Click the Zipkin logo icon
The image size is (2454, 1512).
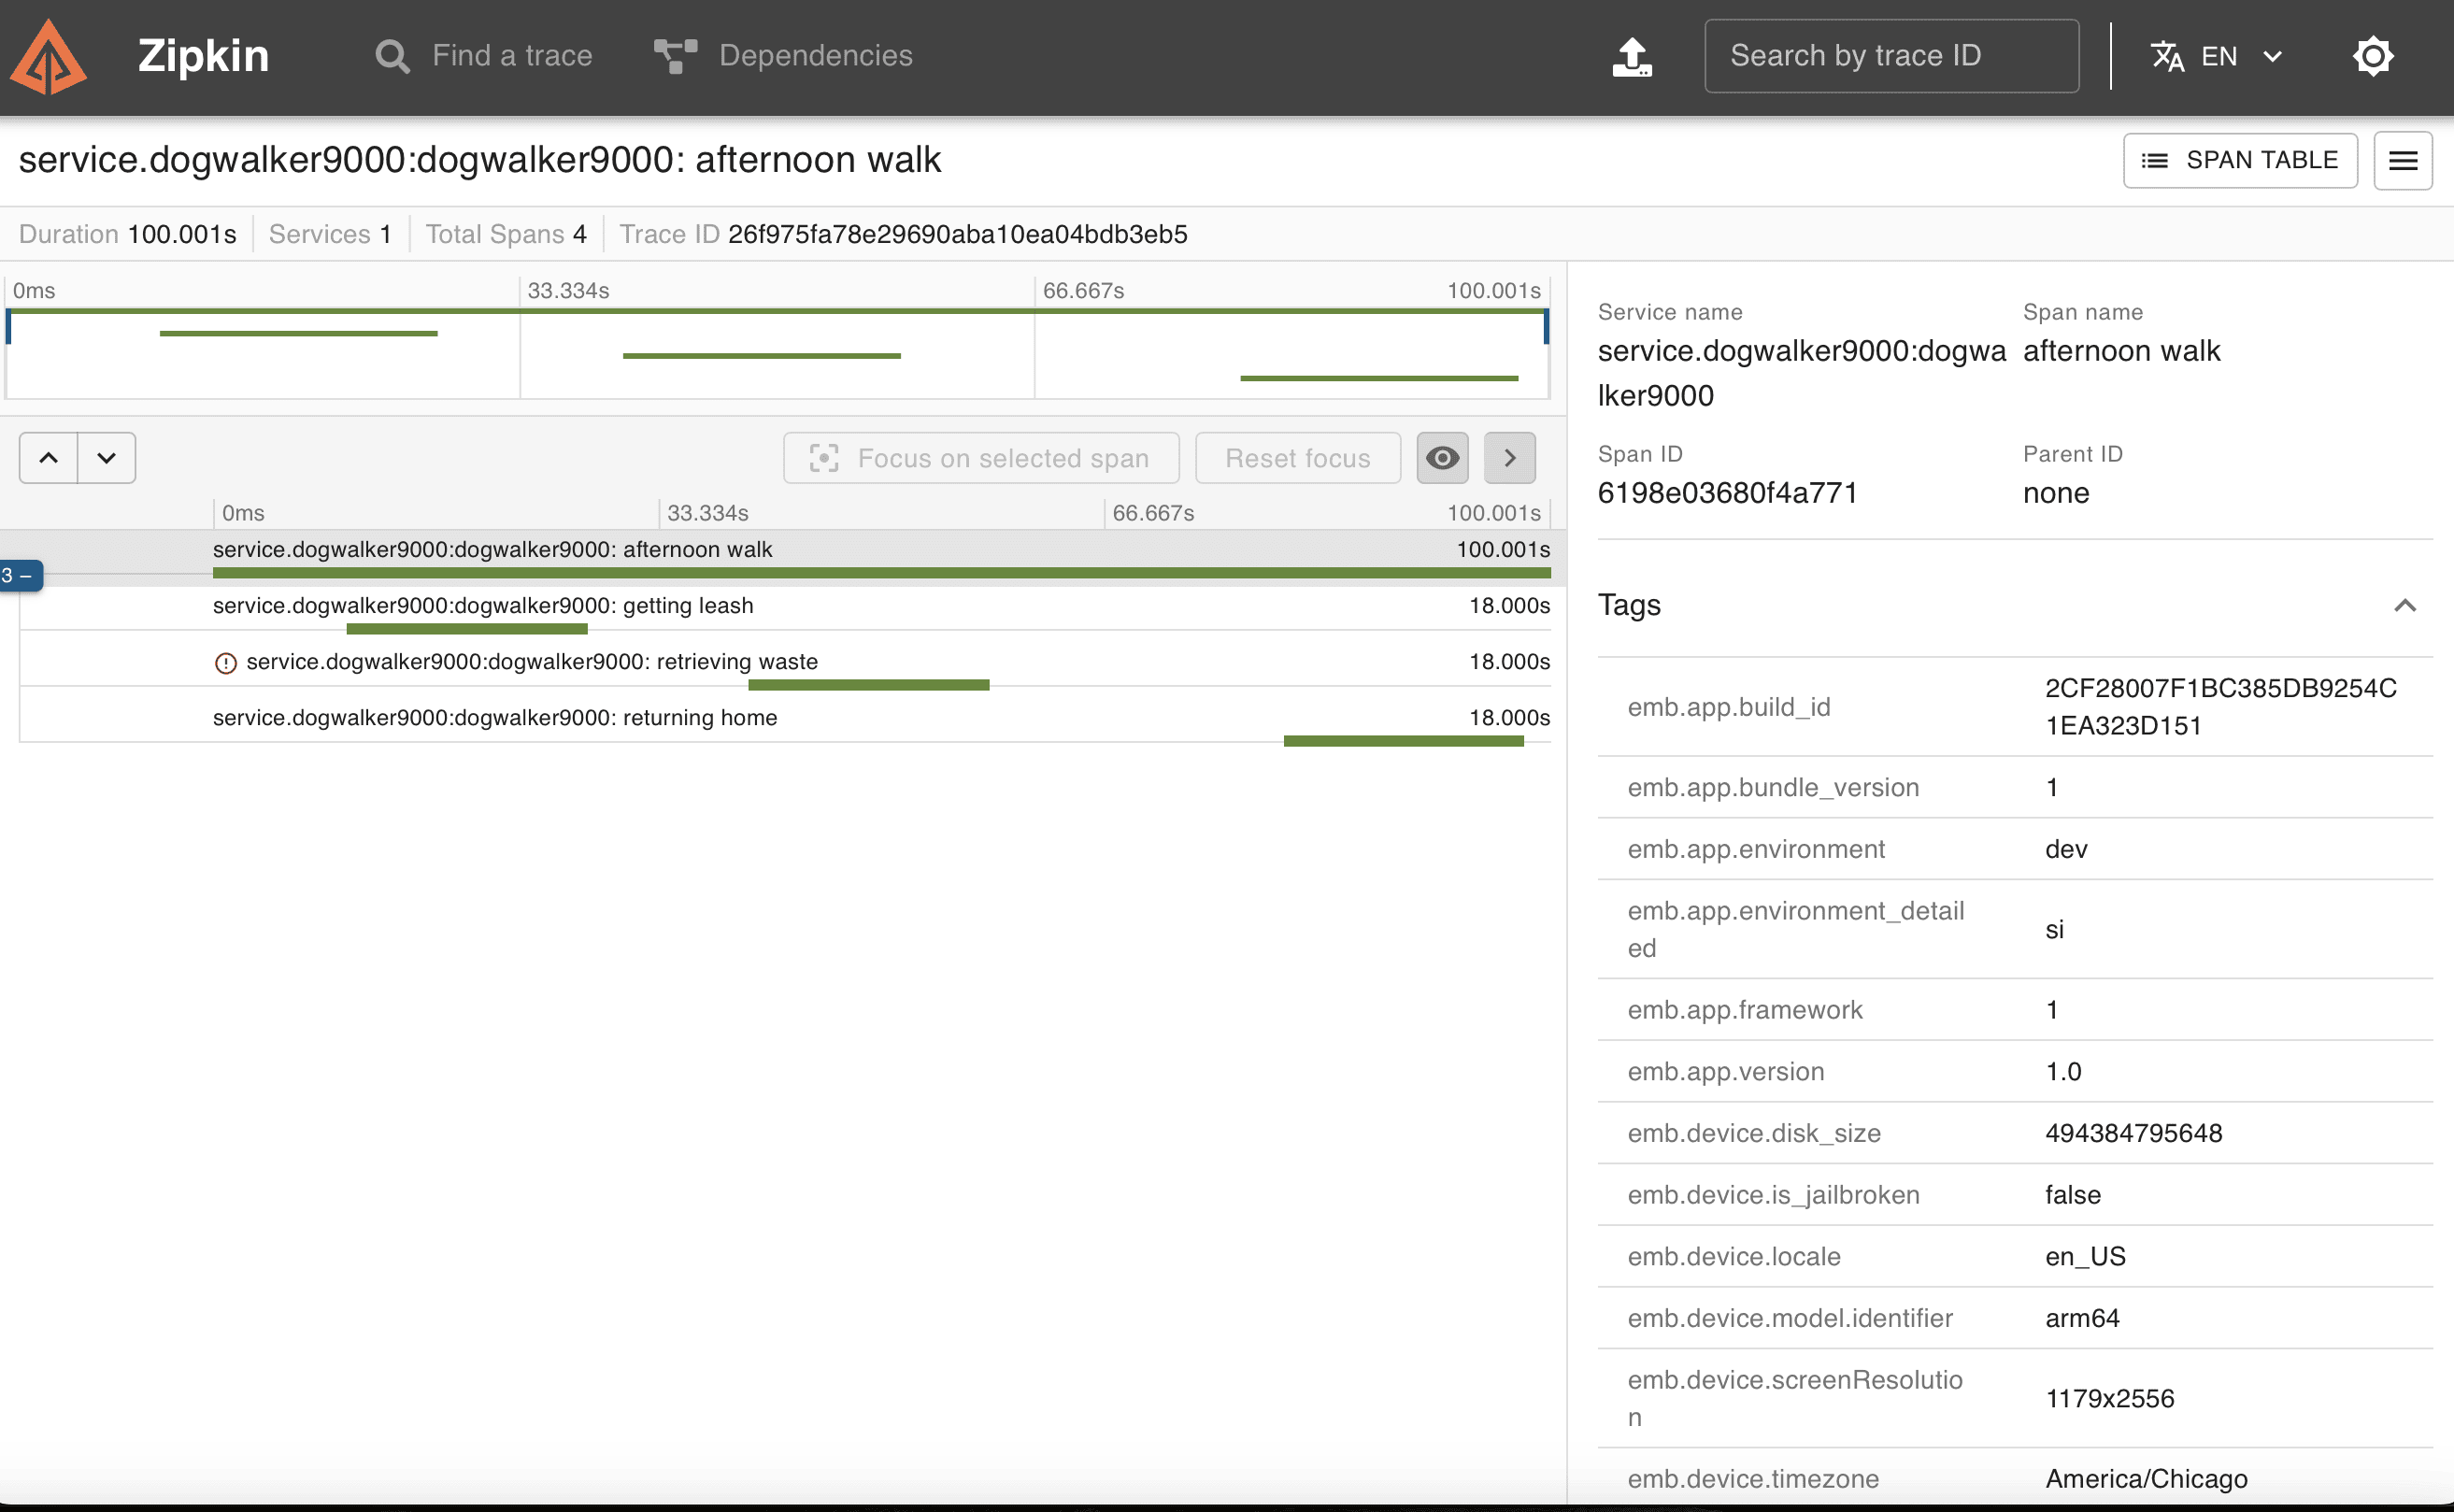pyautogui.click(x=48, y=57)
